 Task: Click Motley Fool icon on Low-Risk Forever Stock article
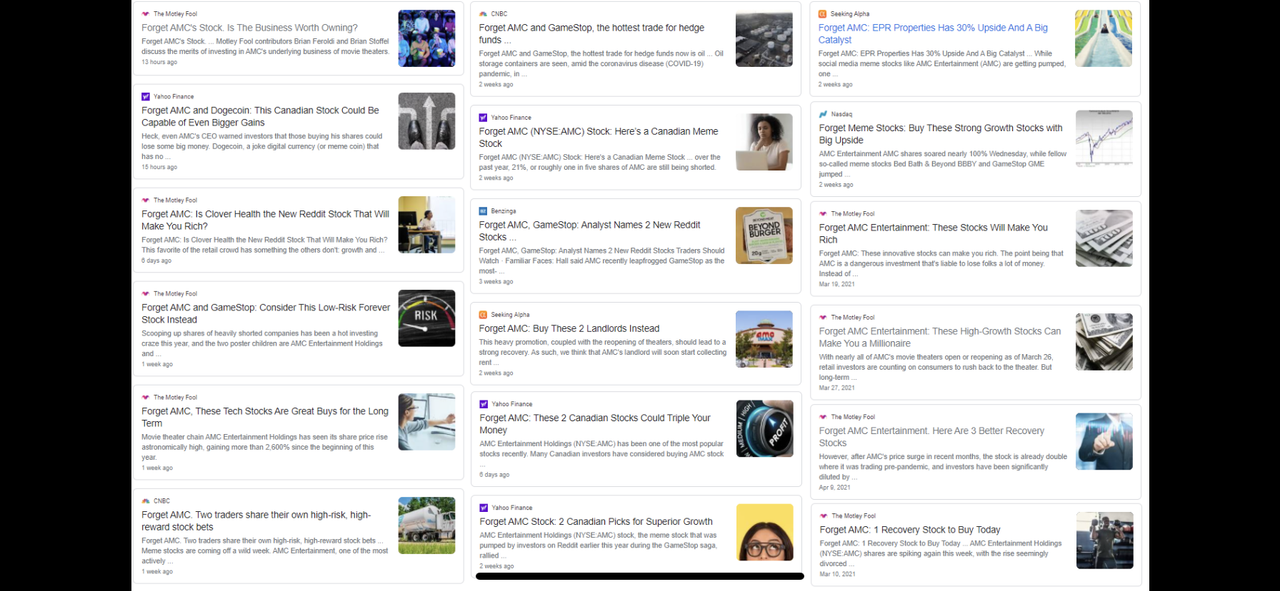coord(146,294)
